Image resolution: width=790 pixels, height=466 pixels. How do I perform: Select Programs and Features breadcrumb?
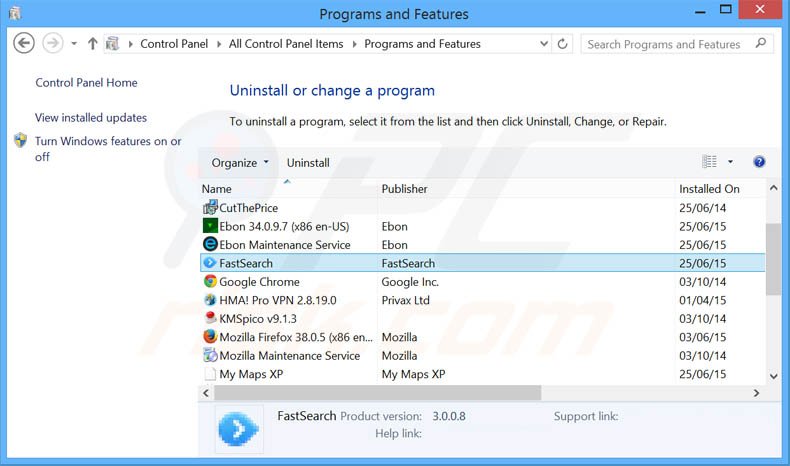(422, 44)
